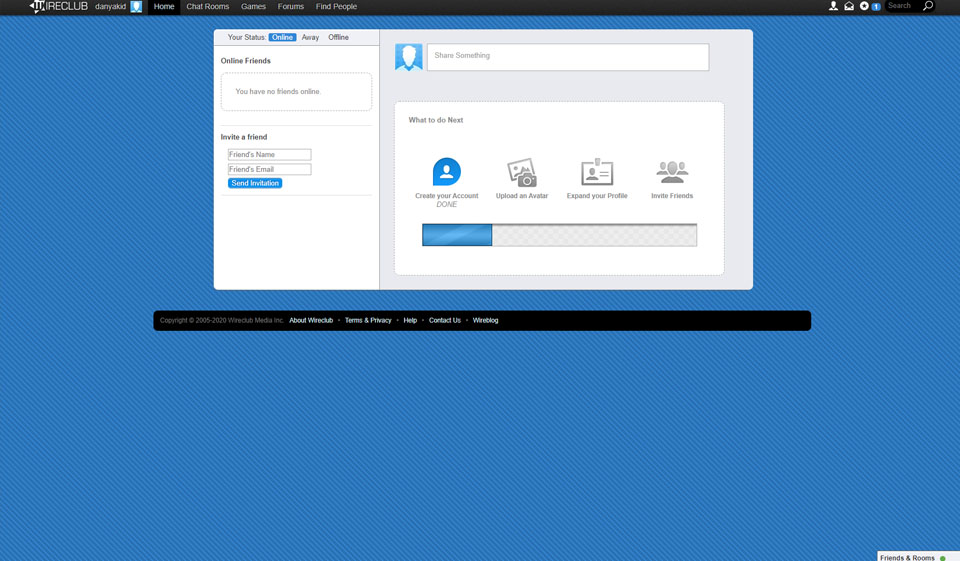960x561 pixels.
Task: Click the Invite Friends people icon
Action: click(672, 173)
